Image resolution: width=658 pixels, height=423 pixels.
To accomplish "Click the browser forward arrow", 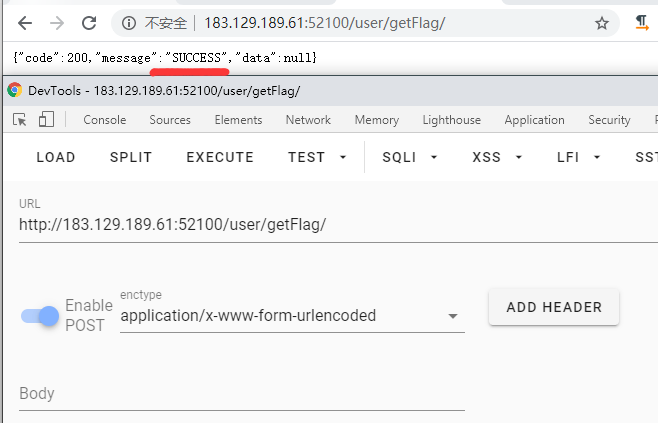I will [x=57, y=22].
